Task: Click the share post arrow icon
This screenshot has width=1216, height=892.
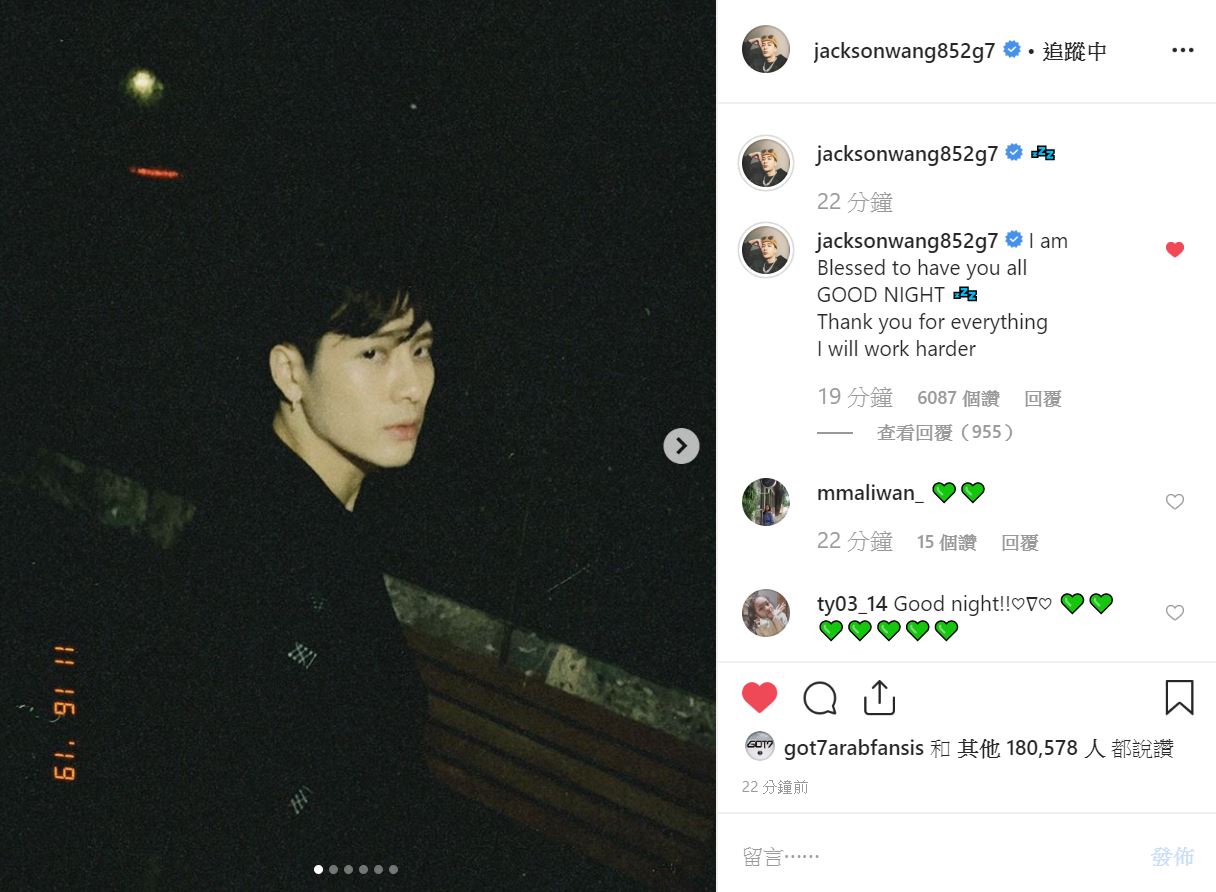Action: point(879,697)
